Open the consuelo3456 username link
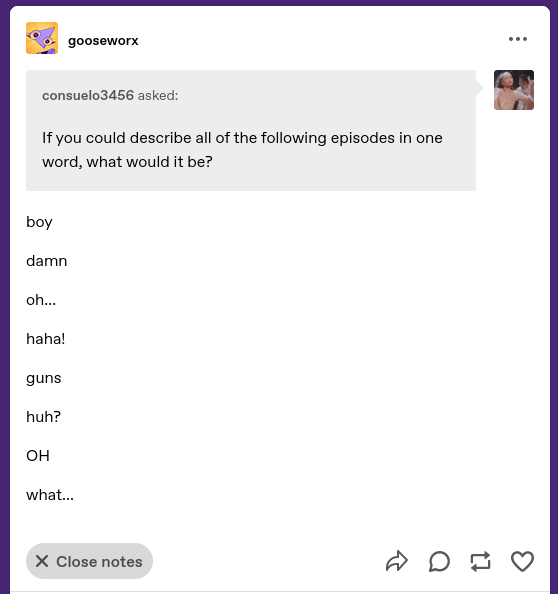The height and width of the screenshot is (594, 558). [88, 95]
